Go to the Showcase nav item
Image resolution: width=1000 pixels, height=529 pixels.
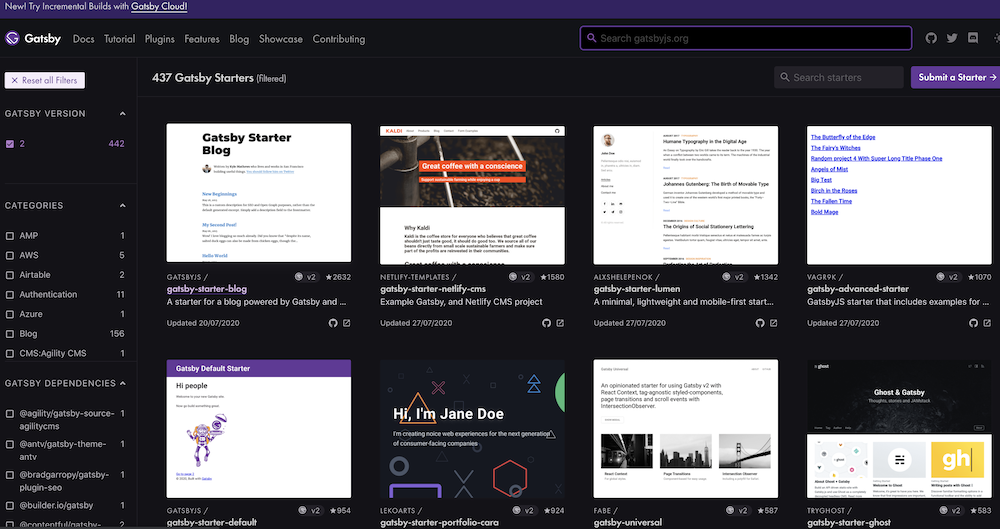(280, 39)
